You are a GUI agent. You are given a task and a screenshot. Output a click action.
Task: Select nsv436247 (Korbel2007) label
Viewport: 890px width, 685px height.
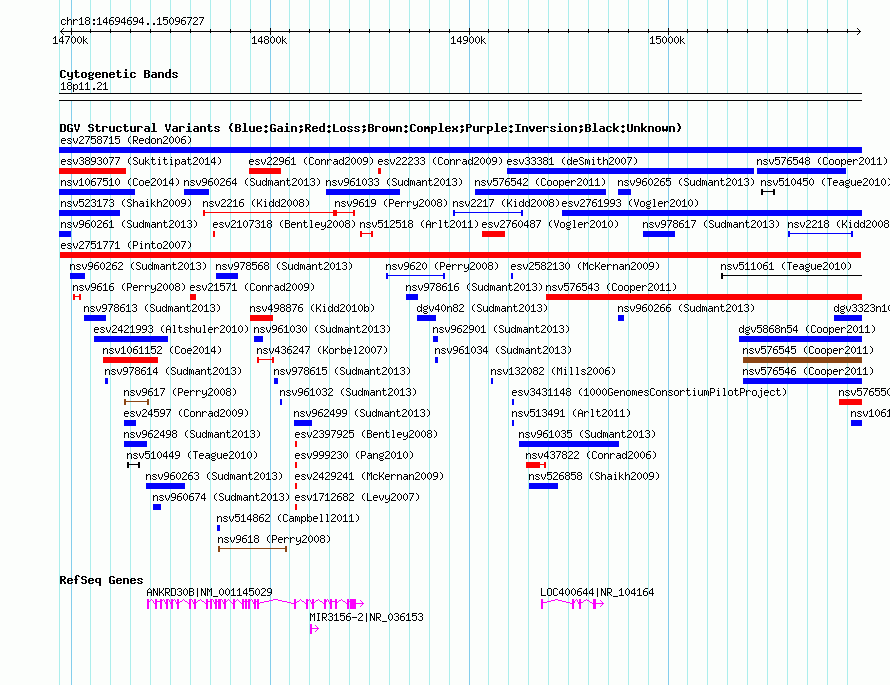(322, 350)
